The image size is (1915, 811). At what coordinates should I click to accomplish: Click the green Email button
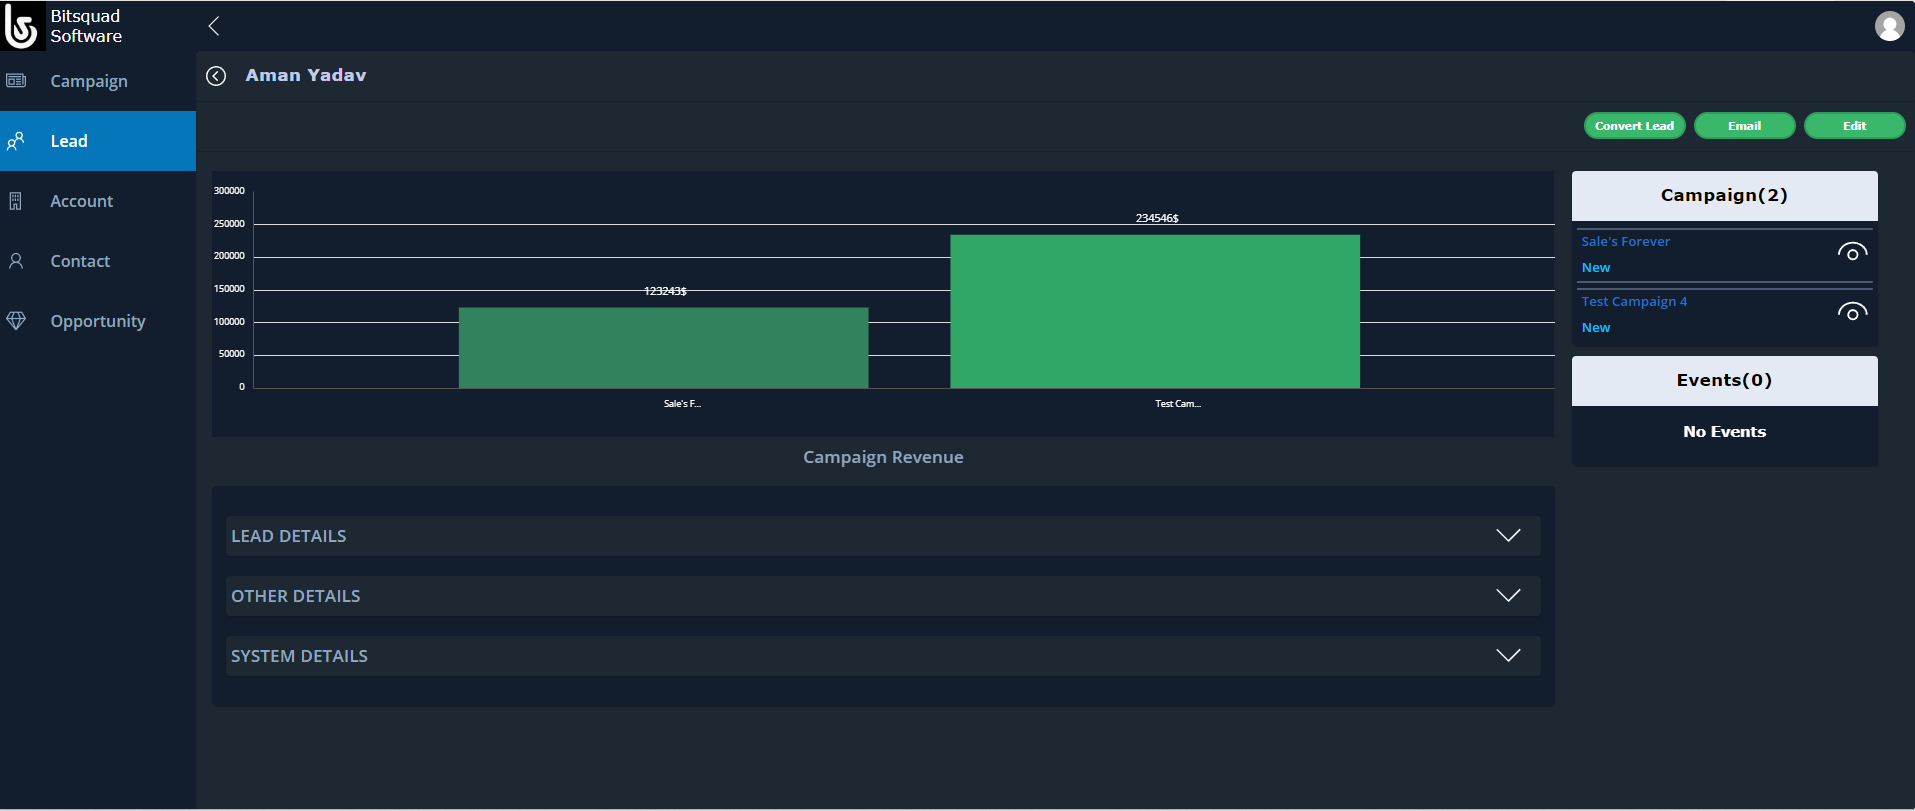coord(1743,126)
